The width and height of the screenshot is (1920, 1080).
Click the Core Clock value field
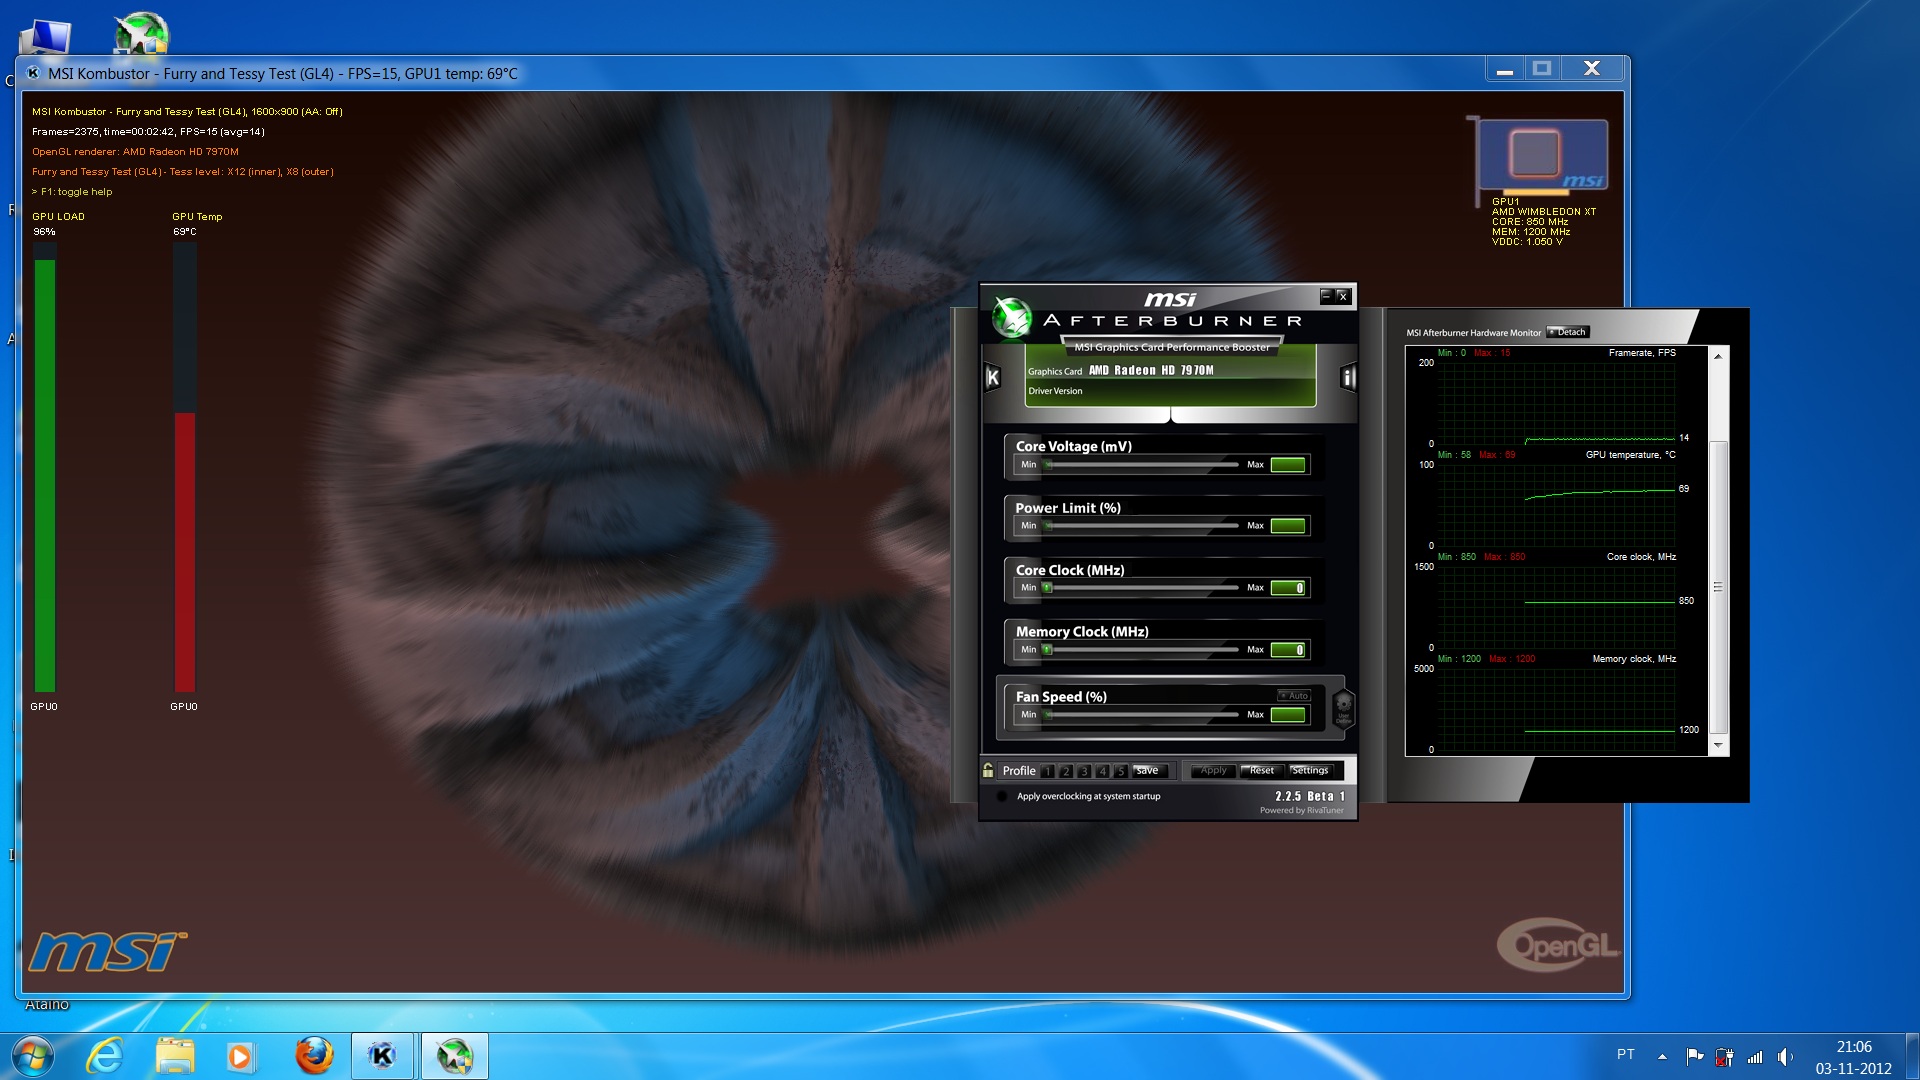(x=1288, y=588)
